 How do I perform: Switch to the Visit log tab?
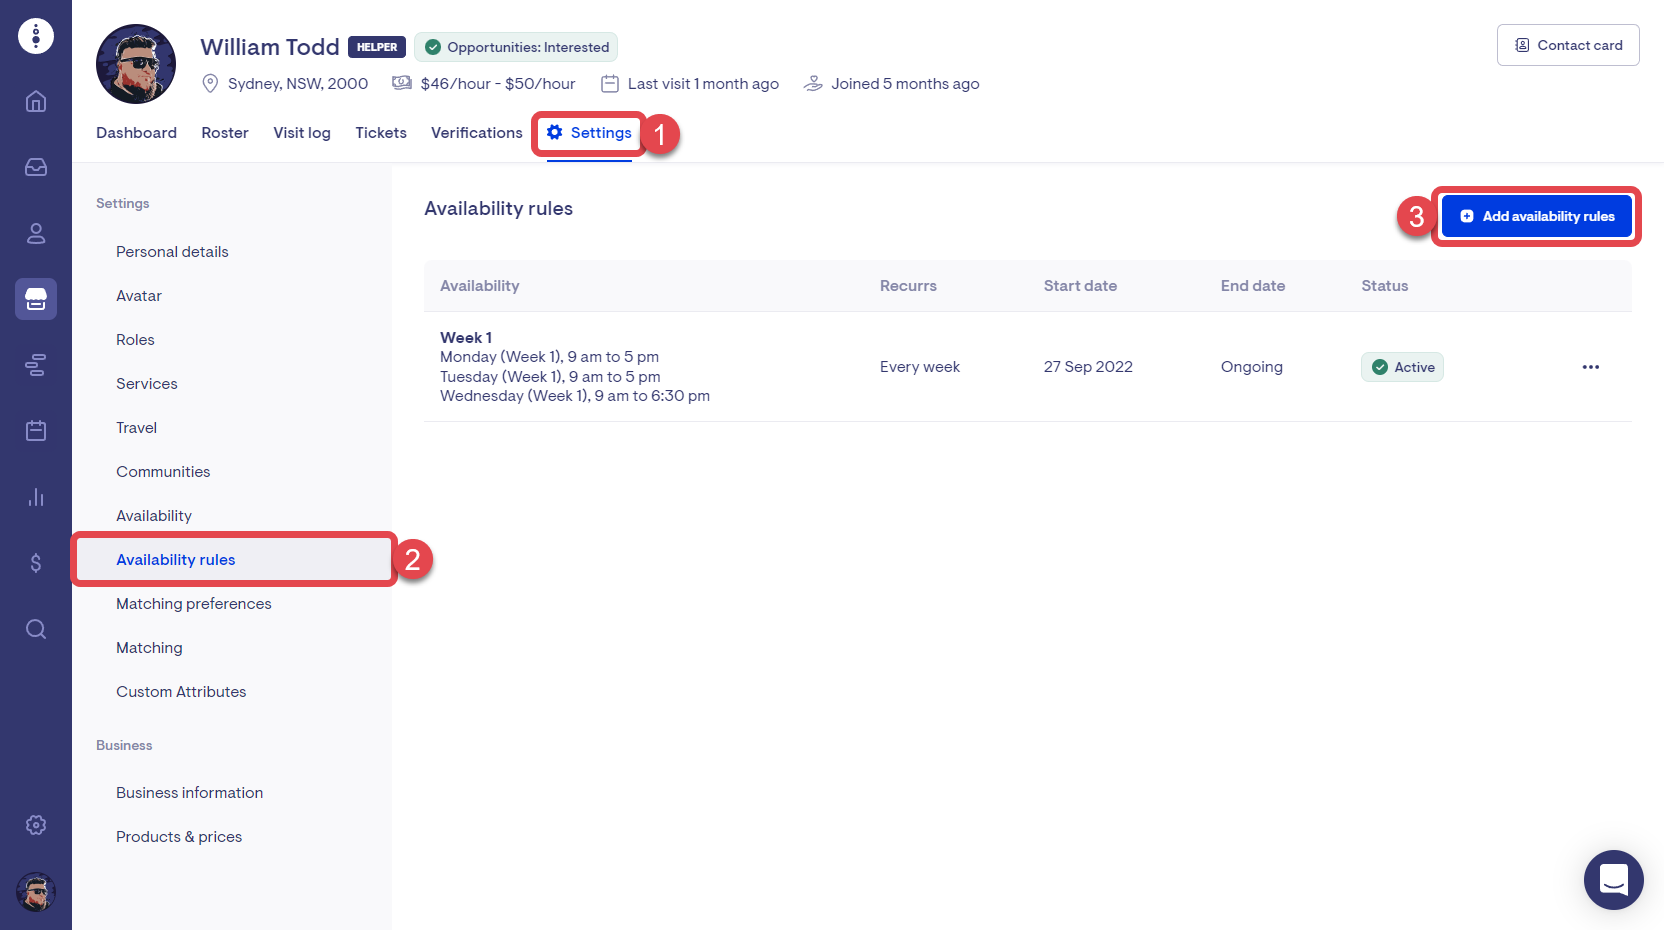(302, 133)
